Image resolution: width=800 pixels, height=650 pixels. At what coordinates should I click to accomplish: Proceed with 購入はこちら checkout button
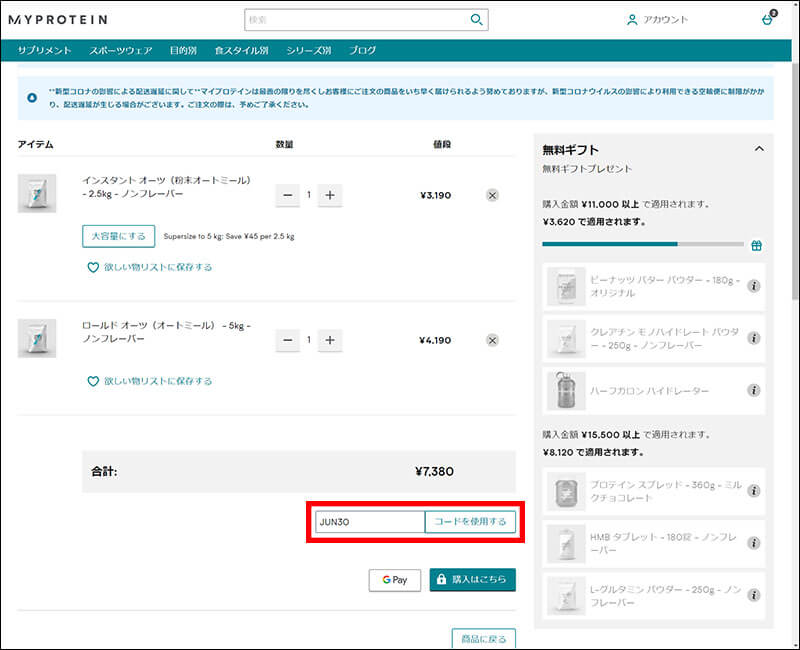pos(472,580)
